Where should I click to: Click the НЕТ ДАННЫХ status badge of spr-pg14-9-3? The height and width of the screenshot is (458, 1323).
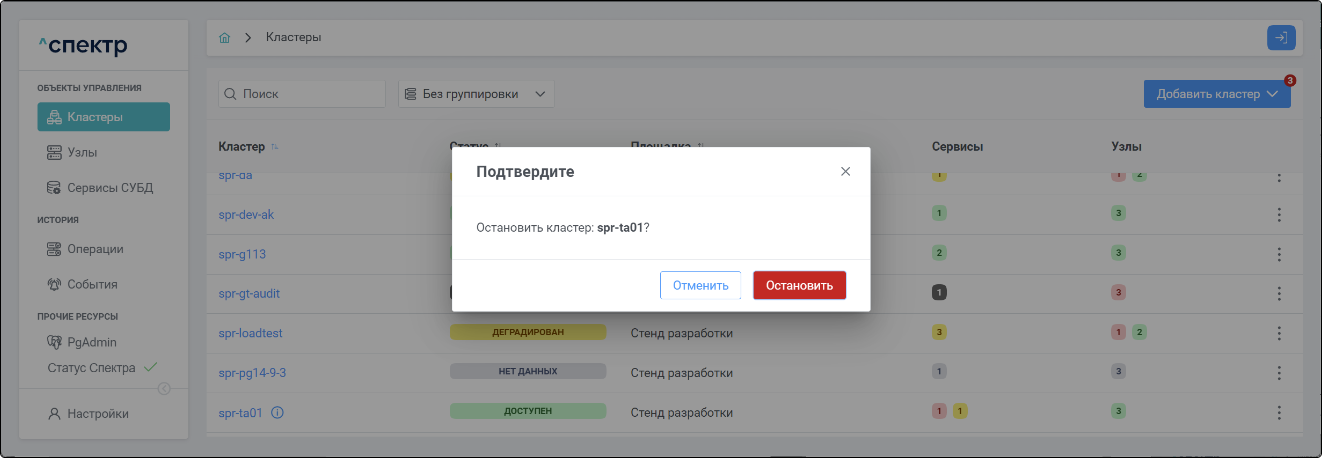(x=528, y=371)
